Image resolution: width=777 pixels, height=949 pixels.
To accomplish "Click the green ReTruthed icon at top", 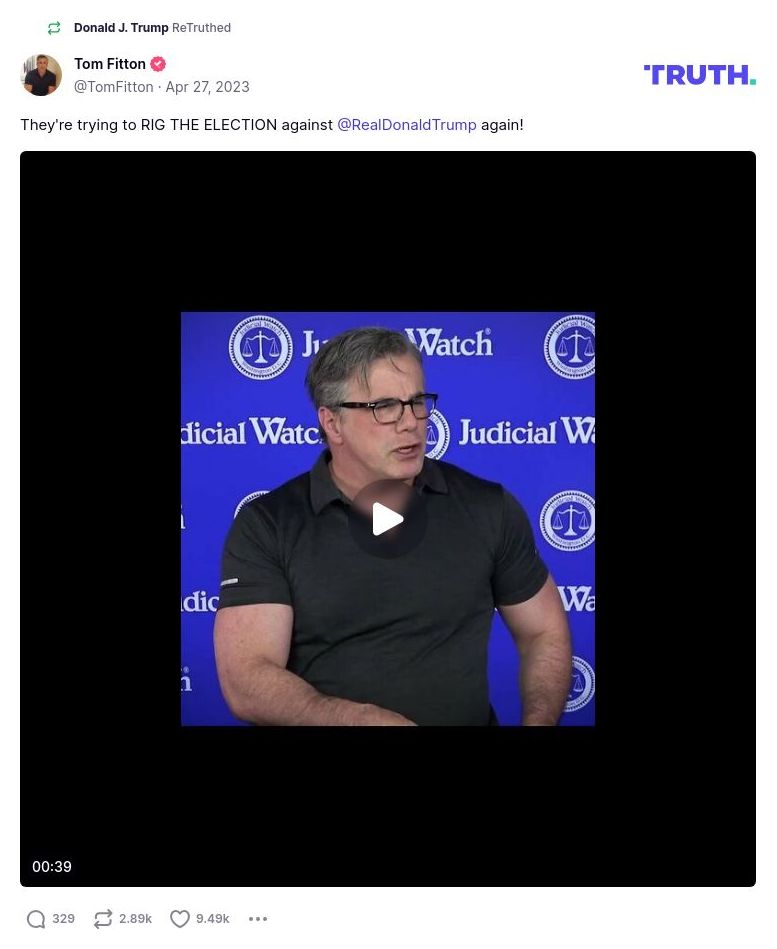I will click(54, 28).
